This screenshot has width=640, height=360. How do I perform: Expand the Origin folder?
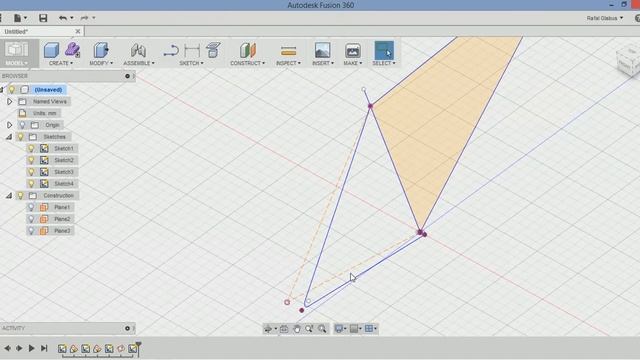tap(9, 125)
